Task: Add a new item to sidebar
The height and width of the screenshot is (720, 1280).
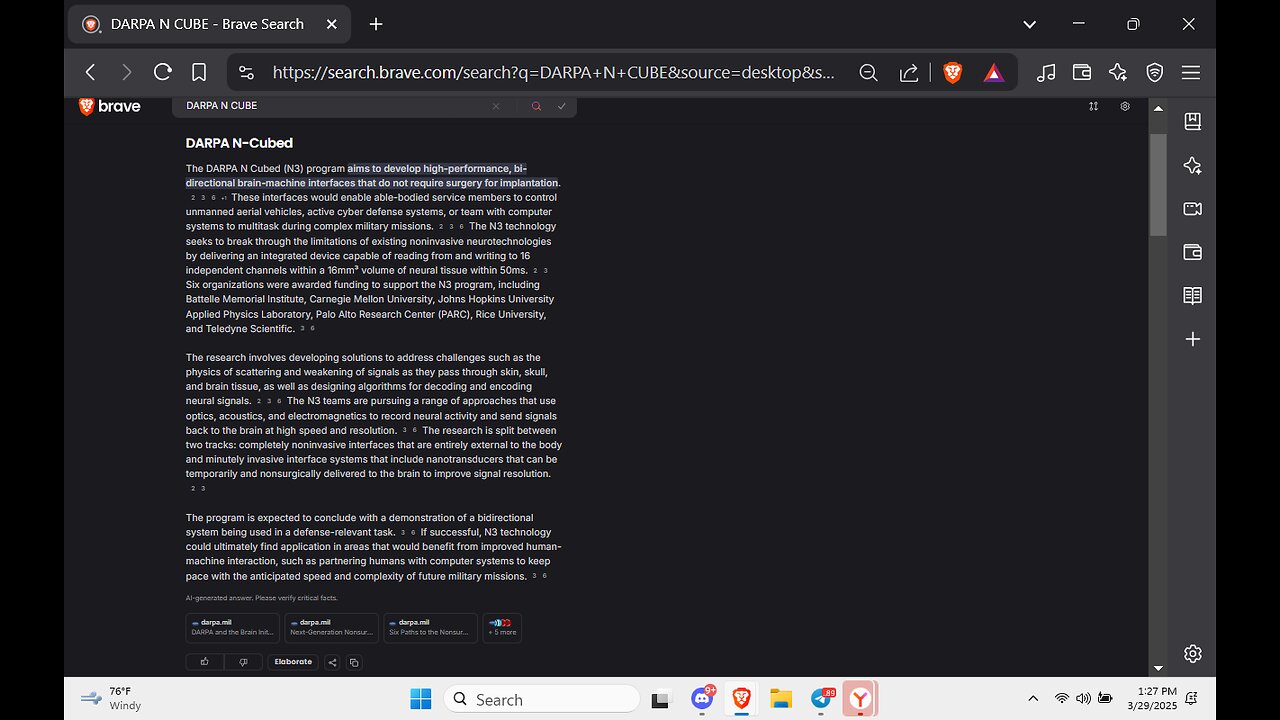Action: (x=1192, y=339)
